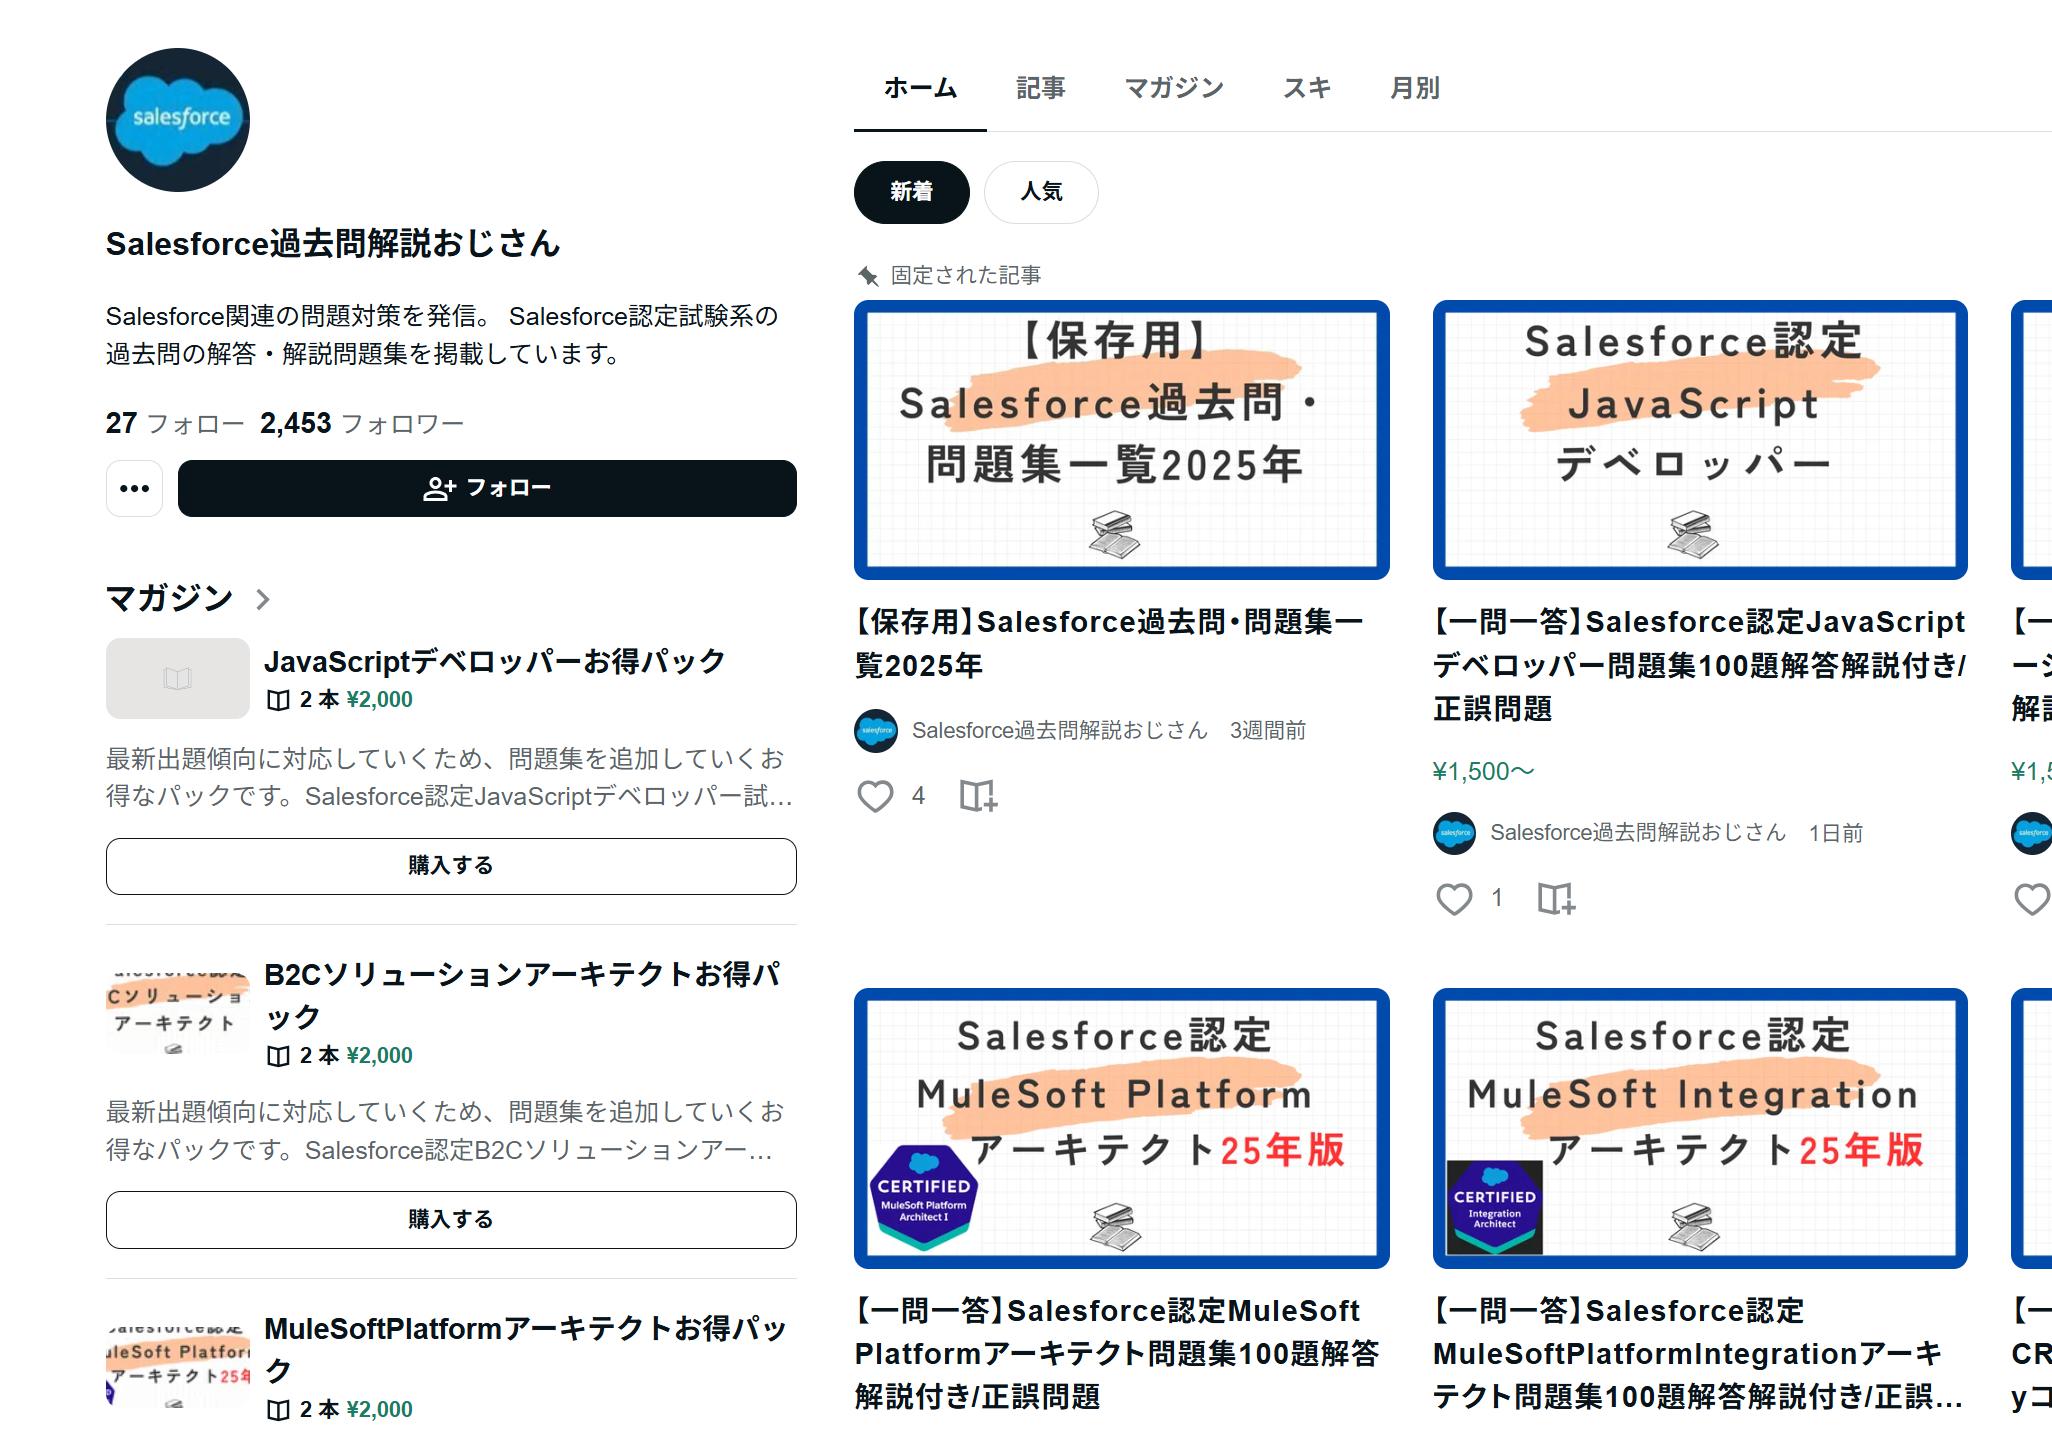Click author name next to 1日前
This screenshot has width=2052, height=1430.
tap(1638, 833)
